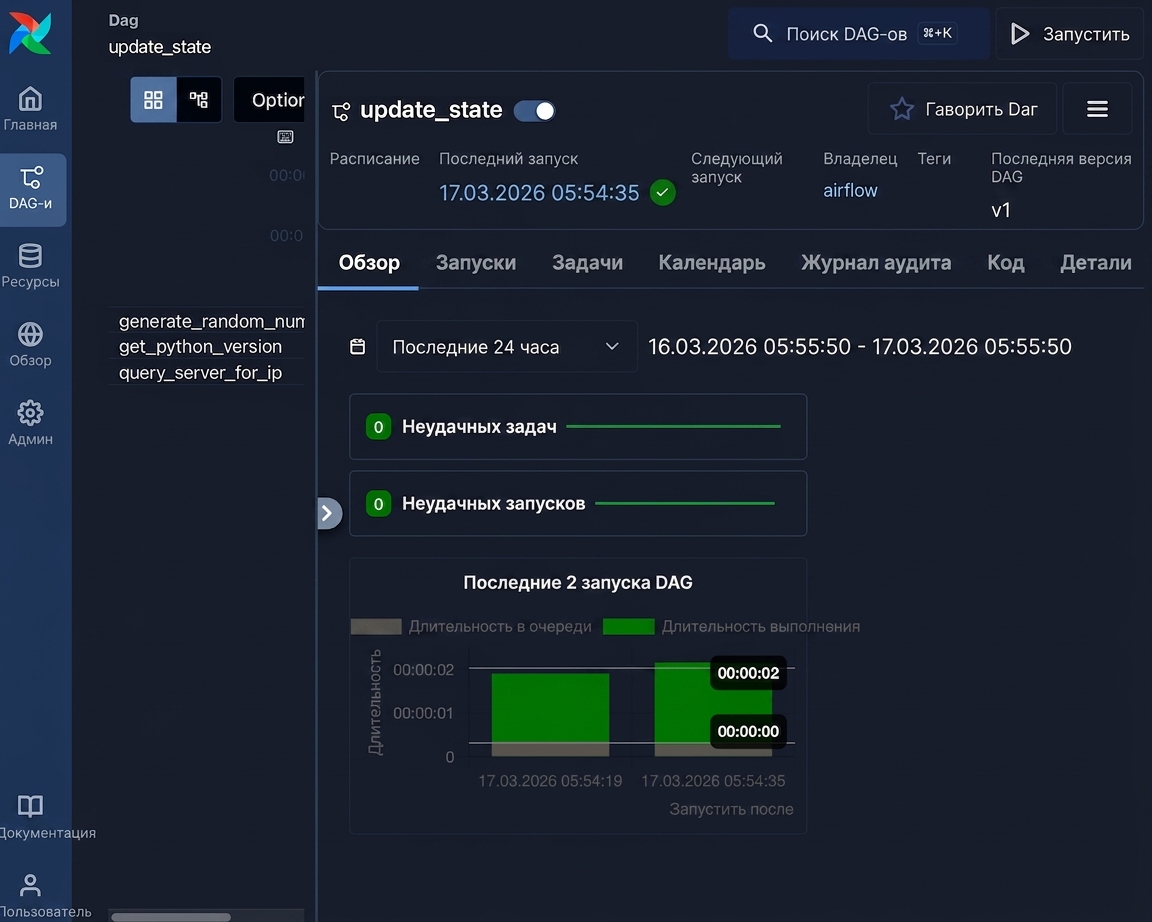Click the DAG icon next to update_state title

[x=341, y=112]
